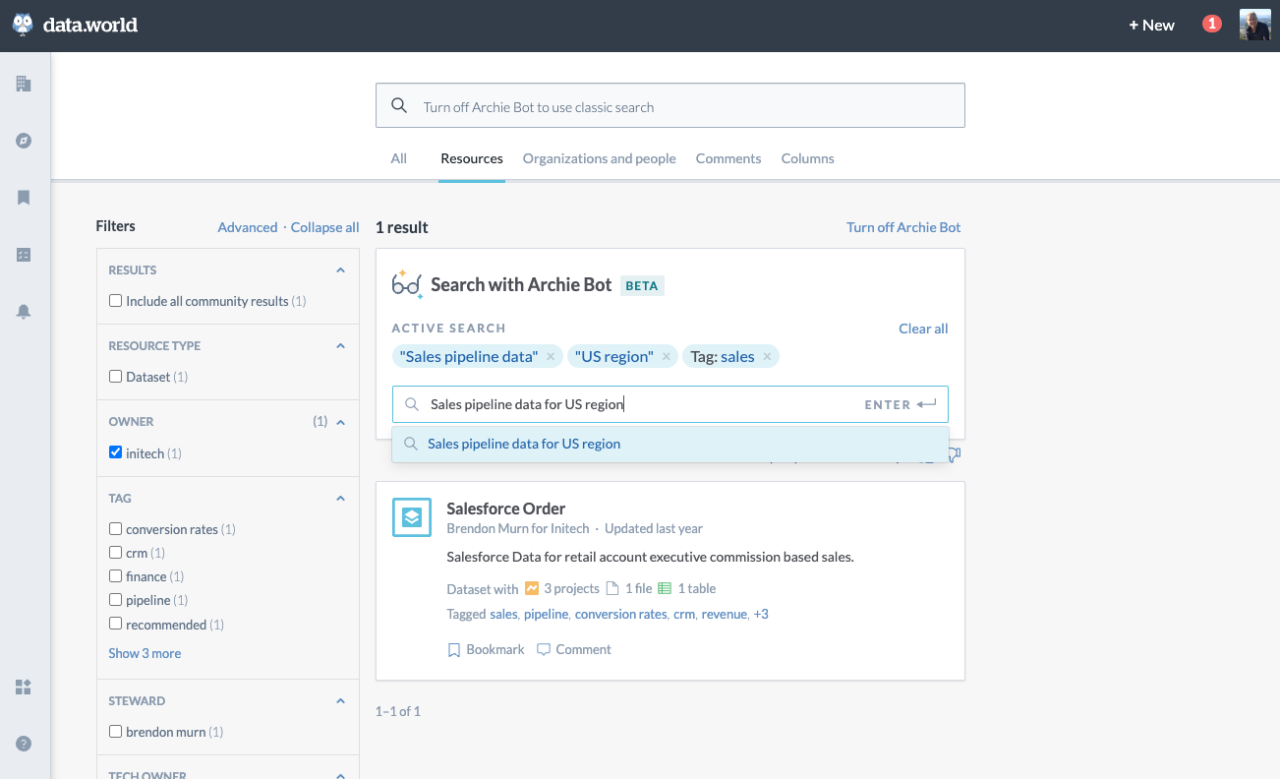
Task: Switch to the Comments tab
Action: 728,158
